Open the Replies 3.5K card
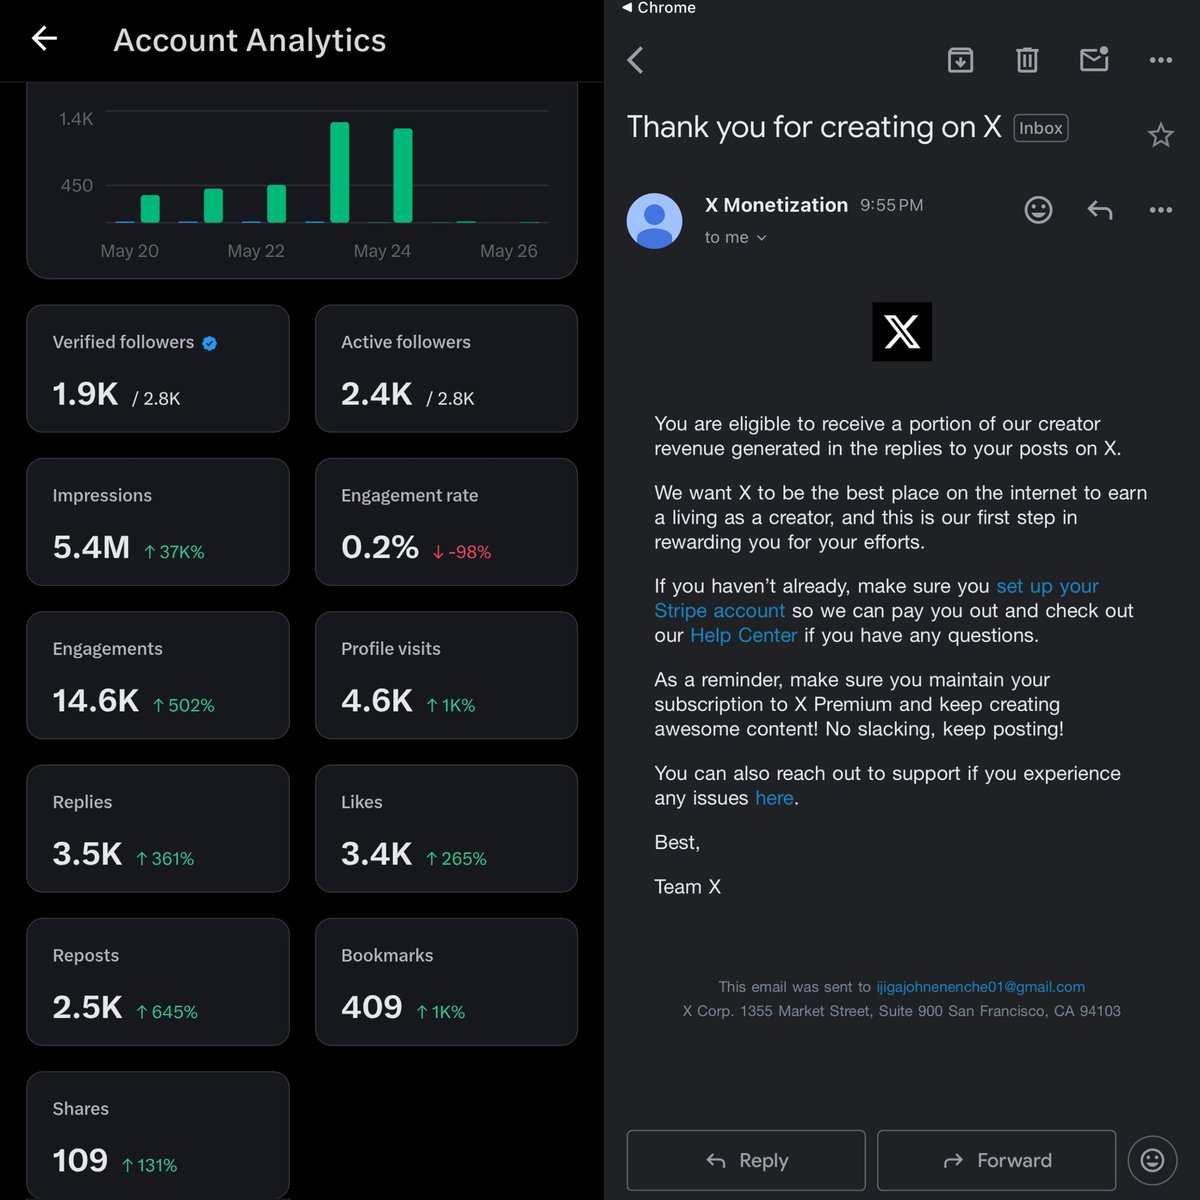Image resolution: width=1200 pixels, height=1200 pixels. [158, 829]
